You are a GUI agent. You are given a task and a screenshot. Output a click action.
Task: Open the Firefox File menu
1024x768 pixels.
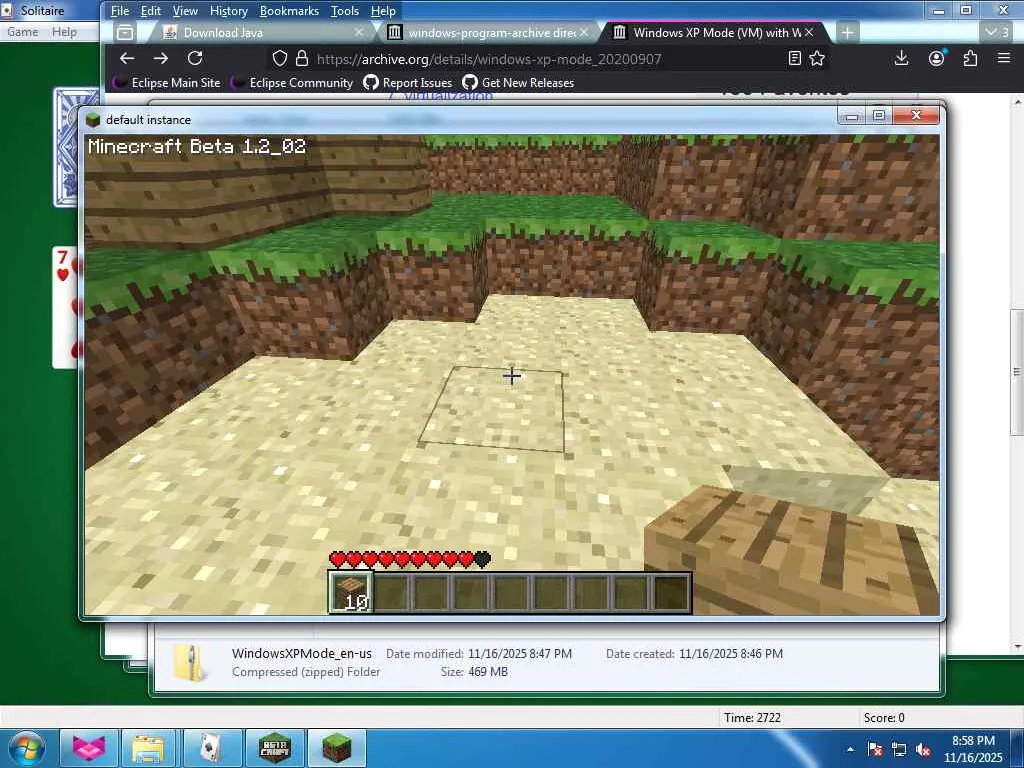[120, 11]
